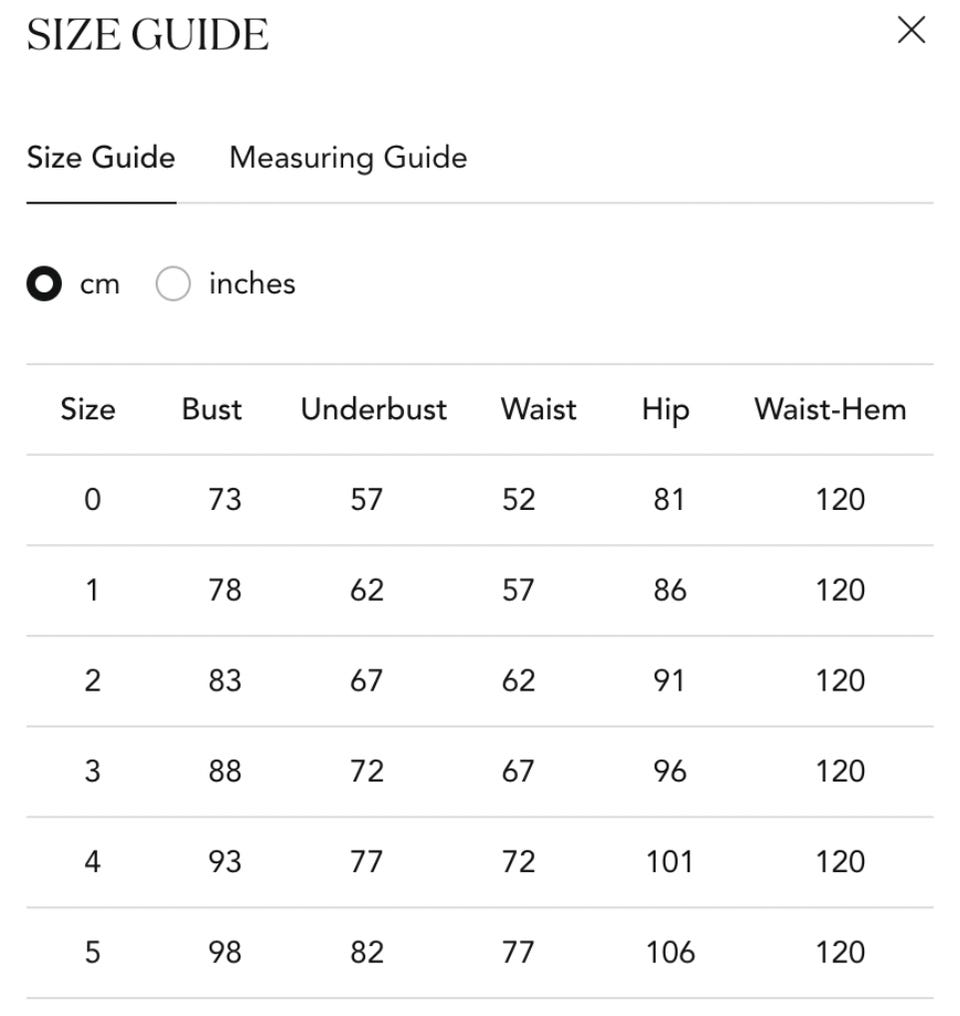Click the hip value 101
The image size is (960, 1016).
670,862
